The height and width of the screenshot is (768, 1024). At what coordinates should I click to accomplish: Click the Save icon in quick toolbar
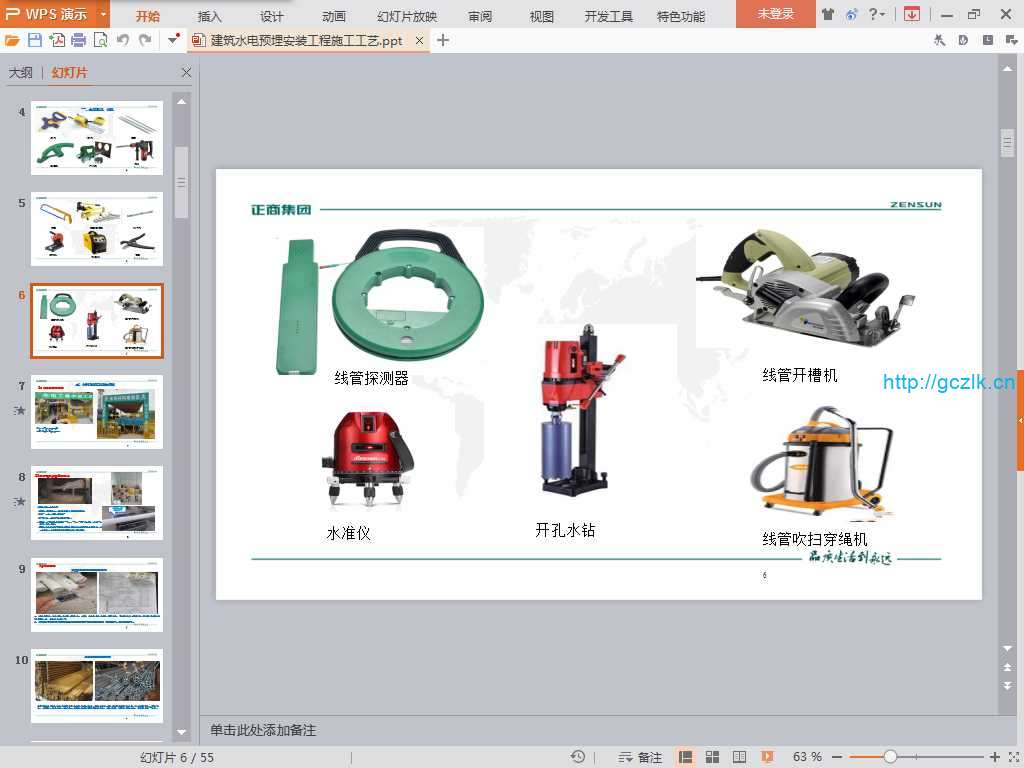pyautogui.click(x=35, y=40)
